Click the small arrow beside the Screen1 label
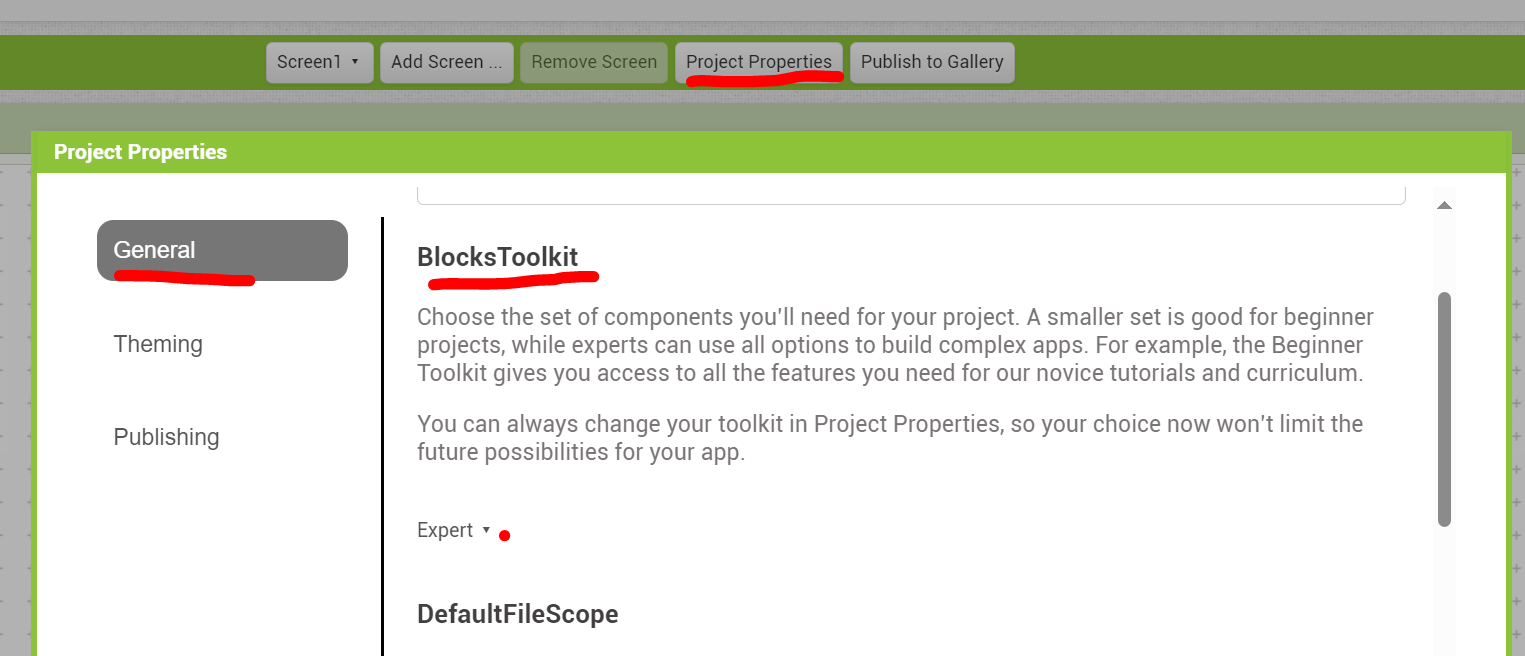Screen dimensions: 1525x656 [x=355, y=62]
